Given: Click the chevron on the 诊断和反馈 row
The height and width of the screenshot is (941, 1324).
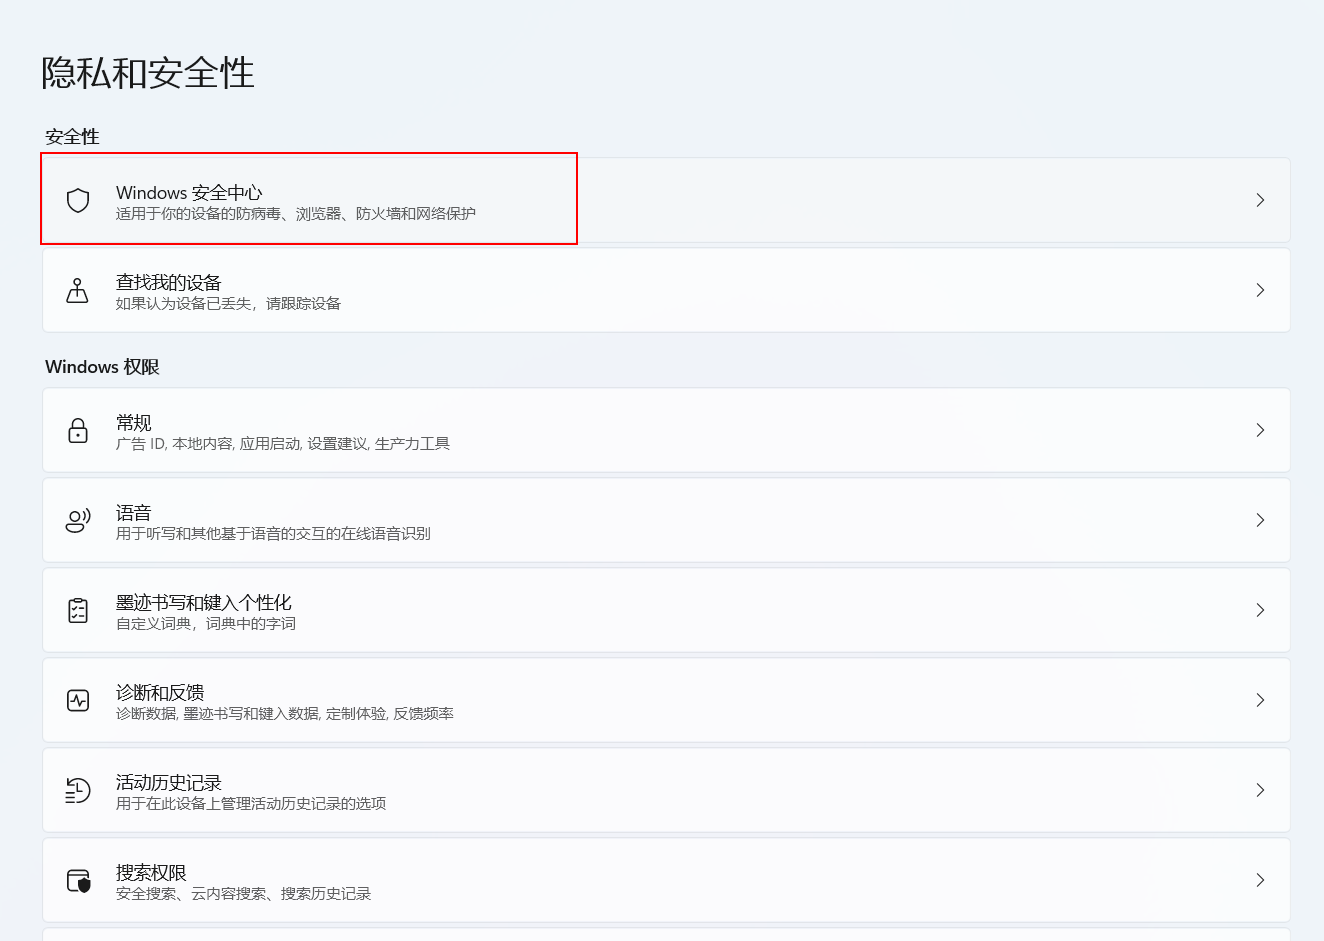Looking at the screenshot, I should pyautogui.click(x=1260, y=700).
